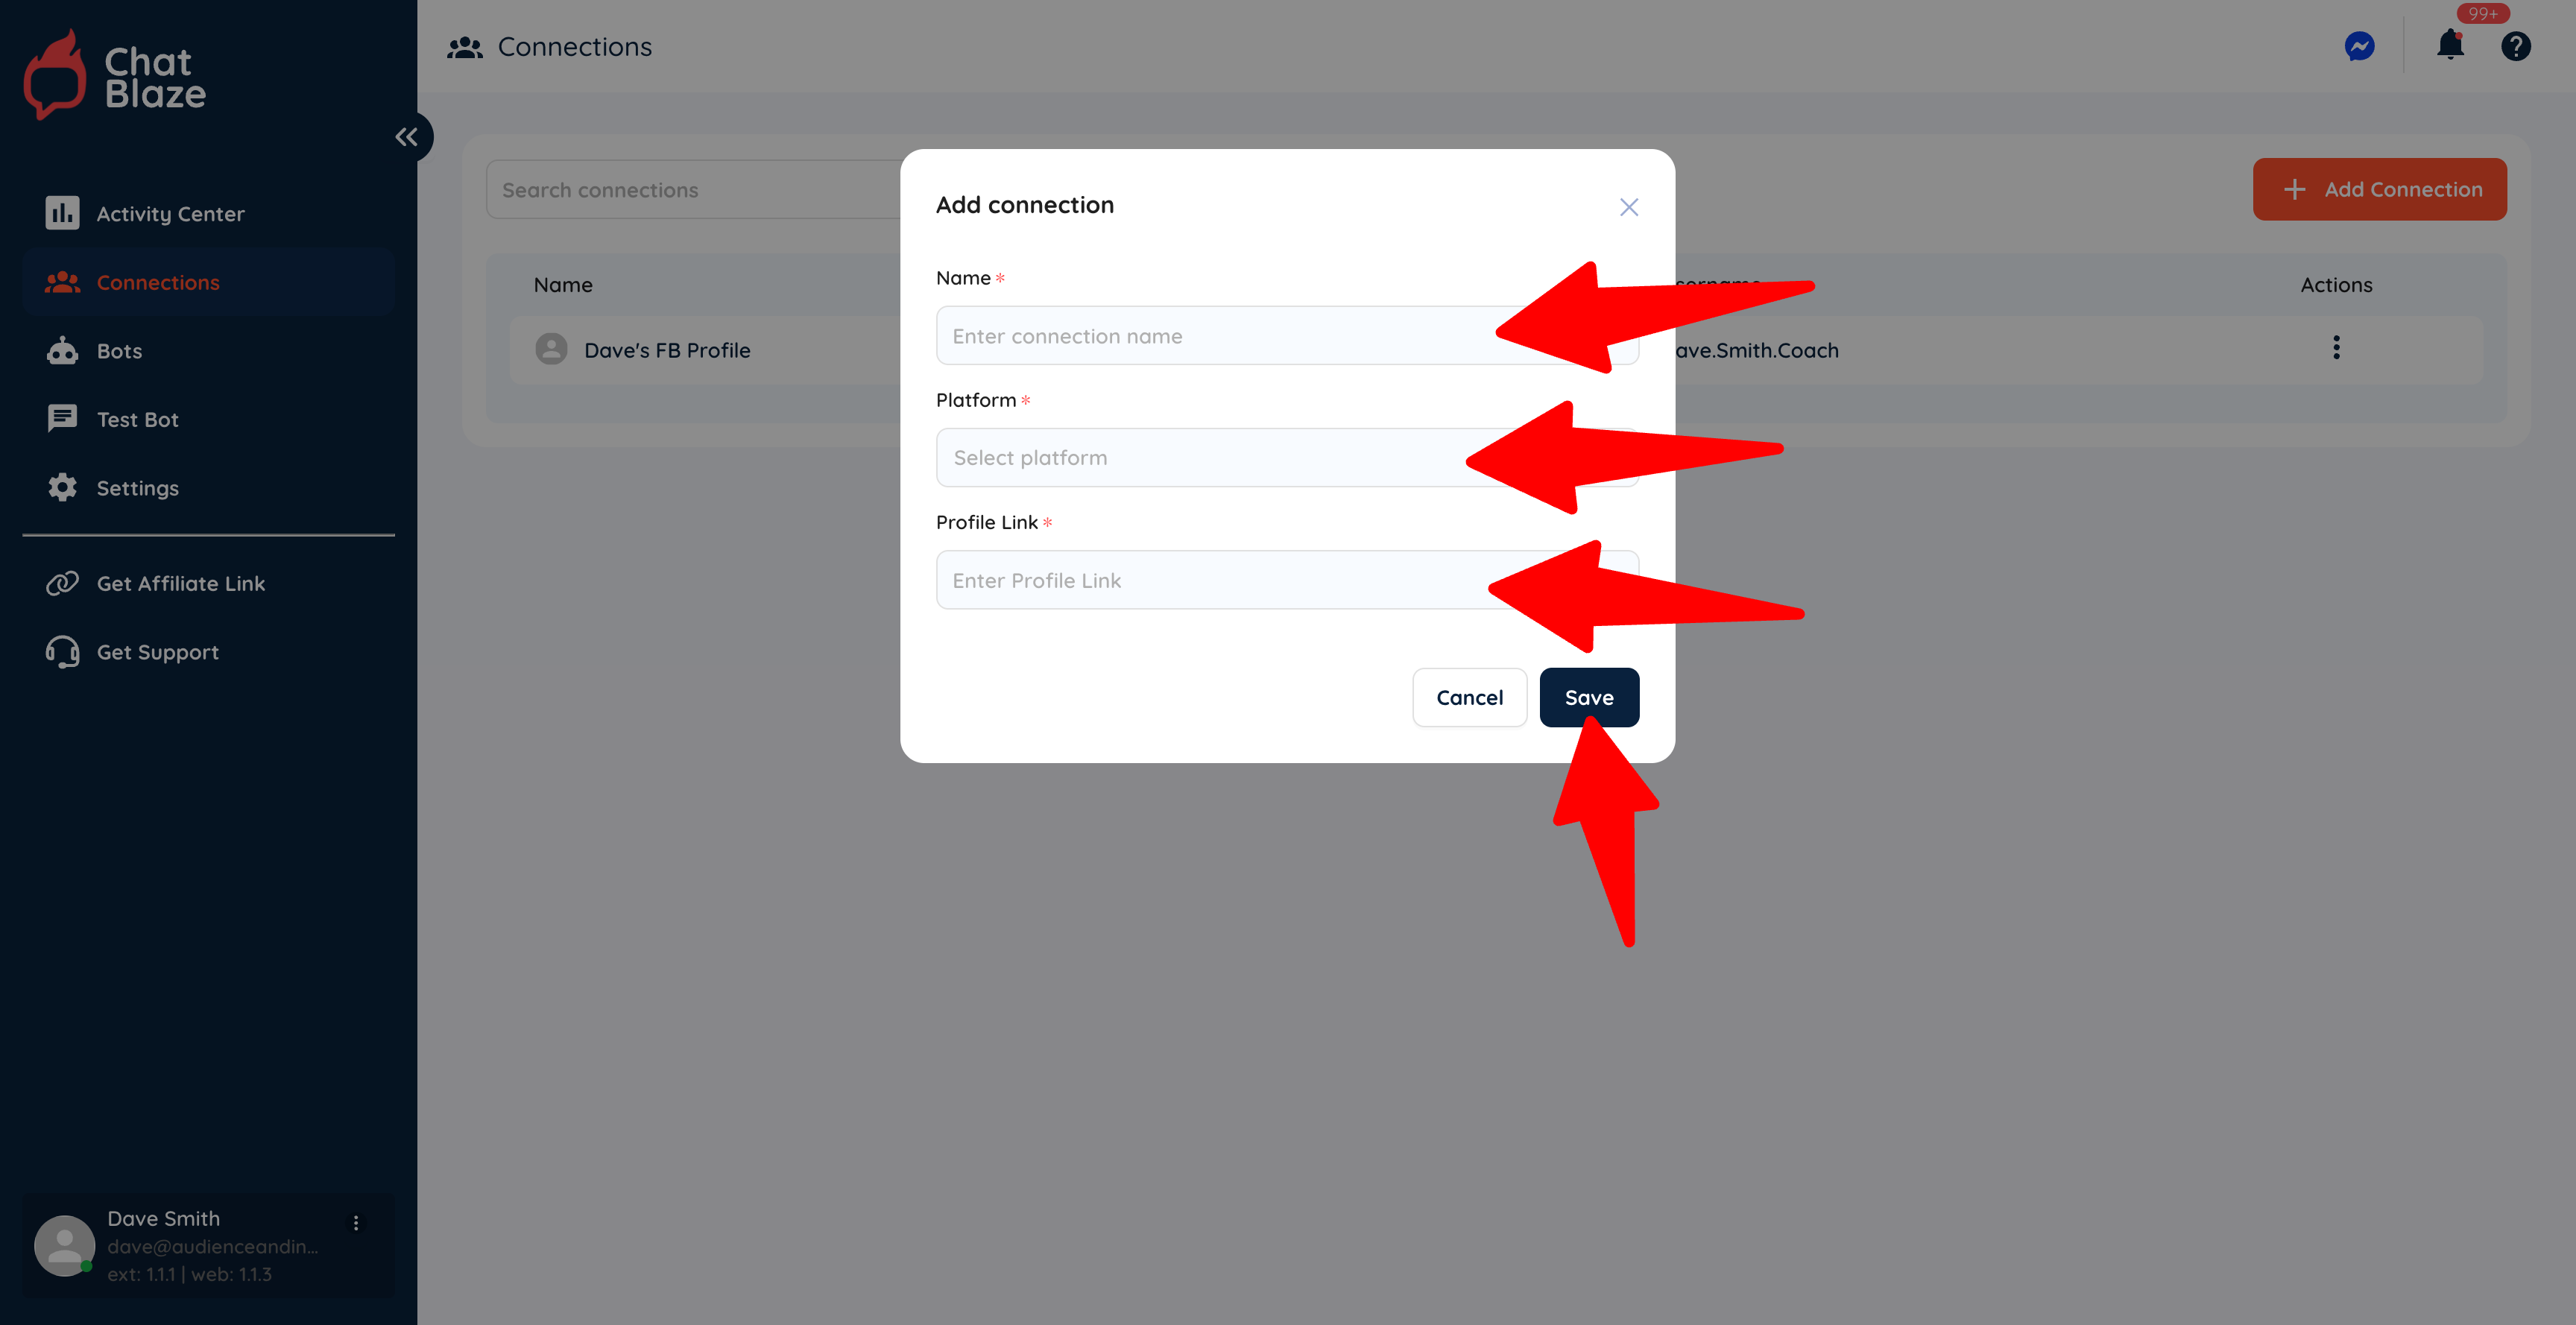Open Dave Smith account options menu
2576x1325 pixels.
tap(356, 1222)
